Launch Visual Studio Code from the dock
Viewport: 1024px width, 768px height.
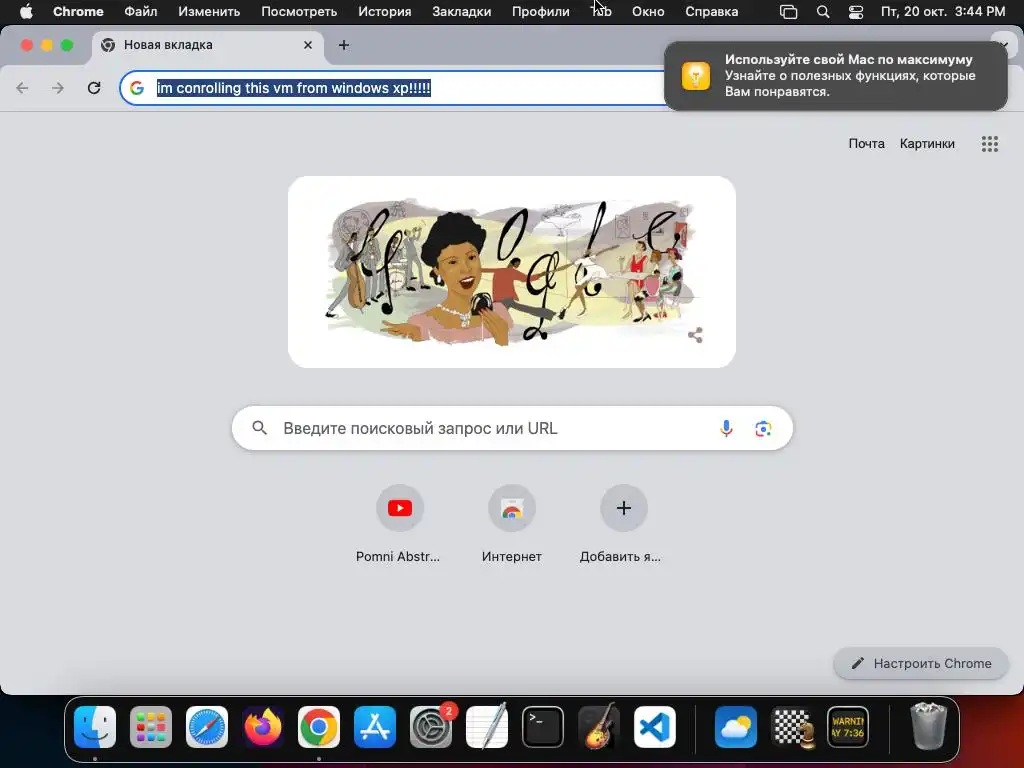click(655, 727)
